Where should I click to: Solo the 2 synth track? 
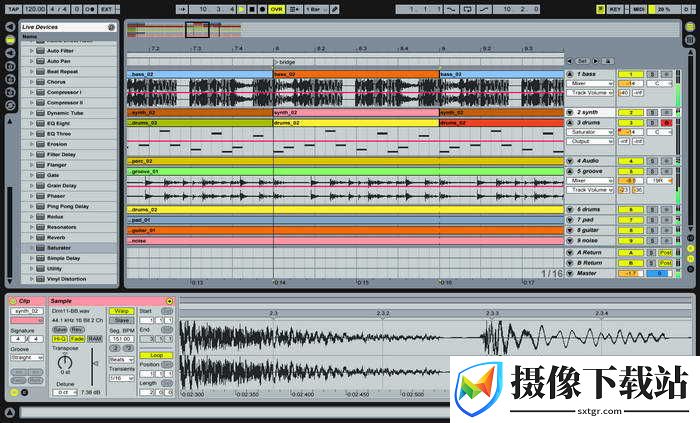point(652,112)
